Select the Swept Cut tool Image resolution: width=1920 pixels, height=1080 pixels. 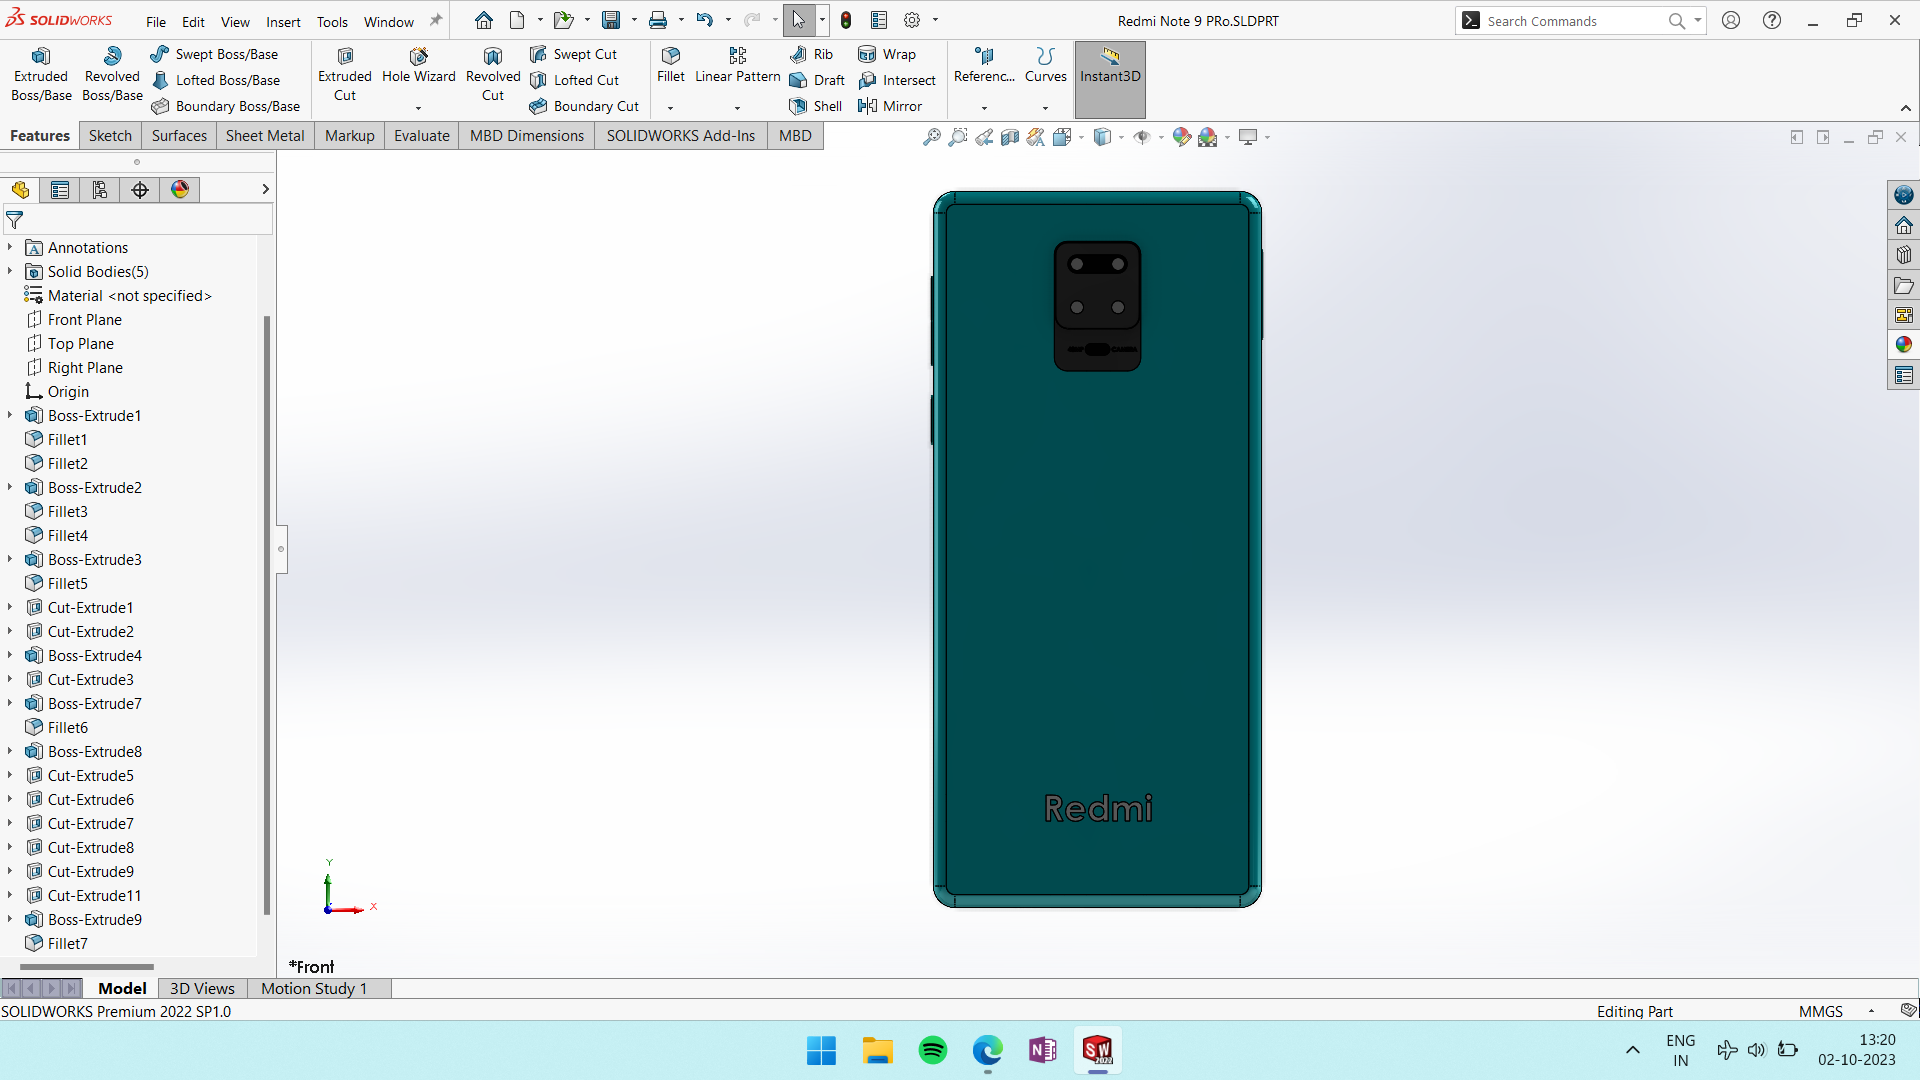(573, 54)
